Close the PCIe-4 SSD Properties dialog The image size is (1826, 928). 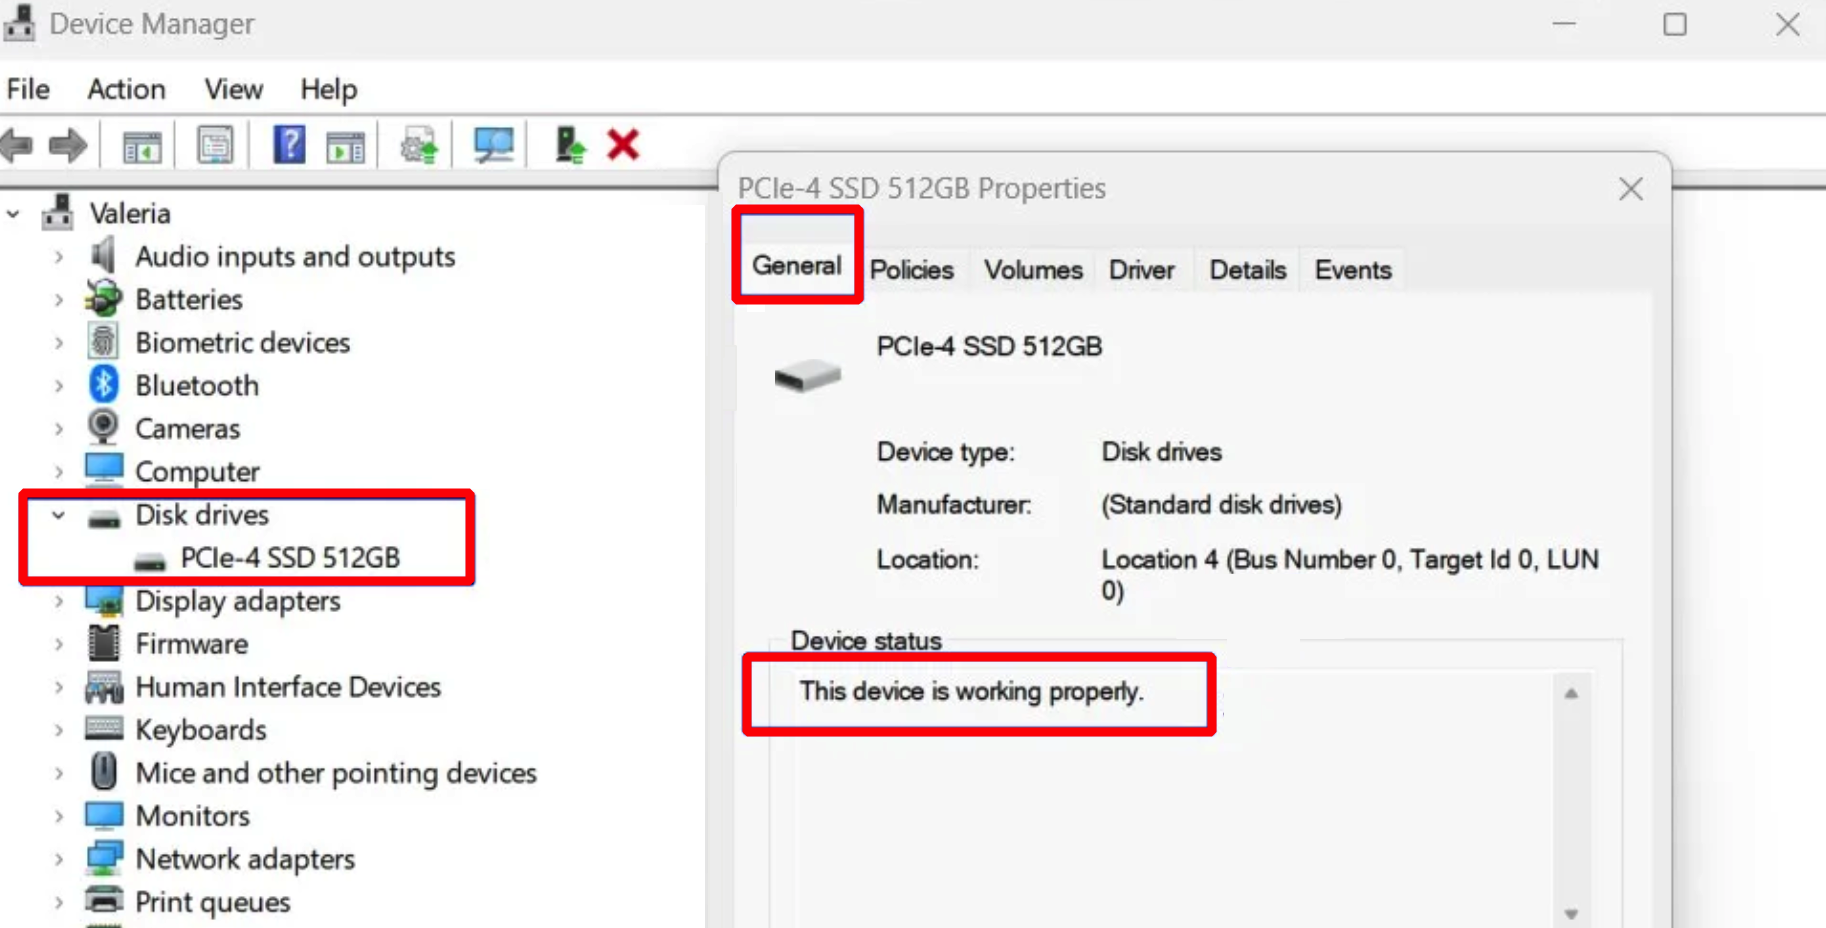(1630, 189)
